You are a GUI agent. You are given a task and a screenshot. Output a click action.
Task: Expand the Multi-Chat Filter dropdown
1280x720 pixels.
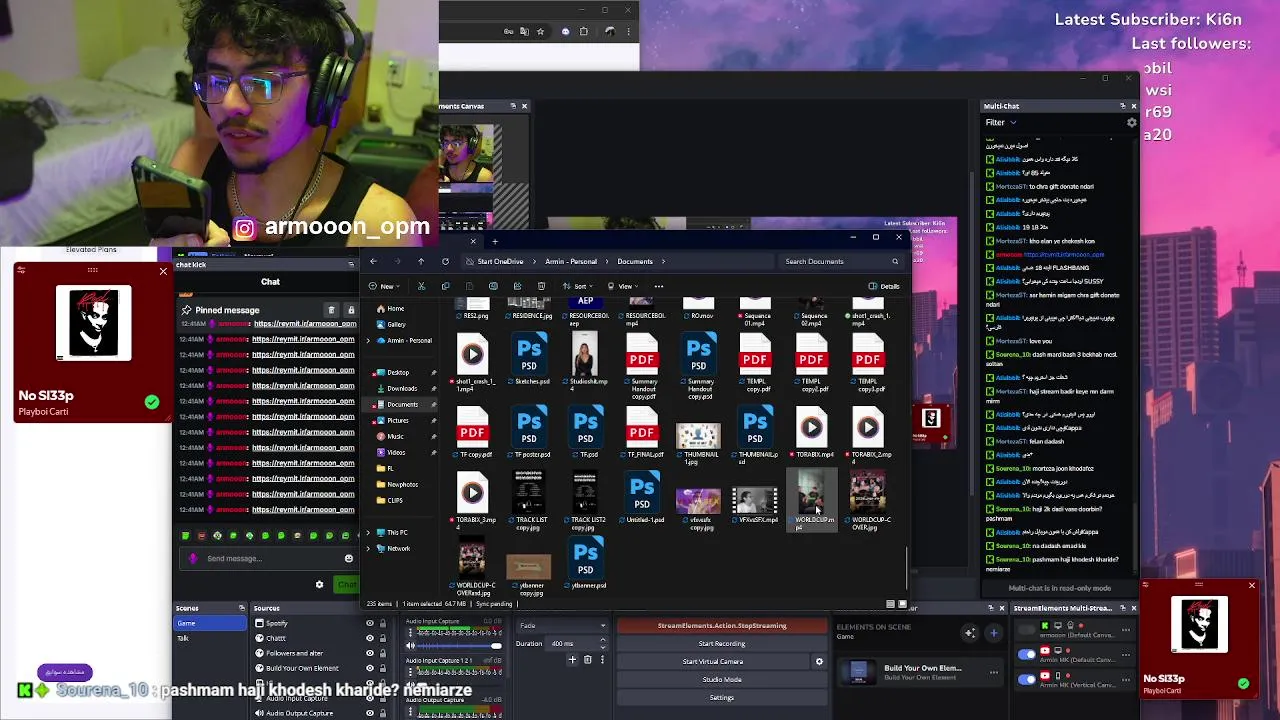(1000, 123)
